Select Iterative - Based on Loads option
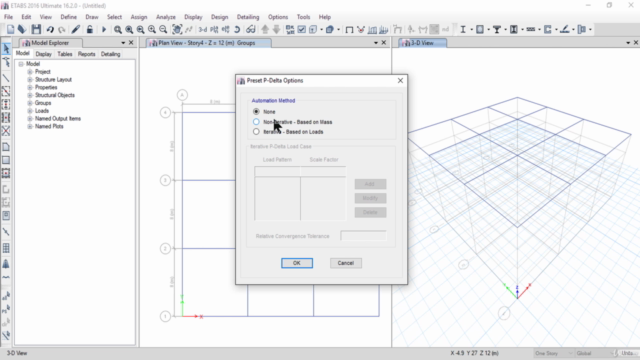This screenshot has width=640, height=360. (256, 131)
